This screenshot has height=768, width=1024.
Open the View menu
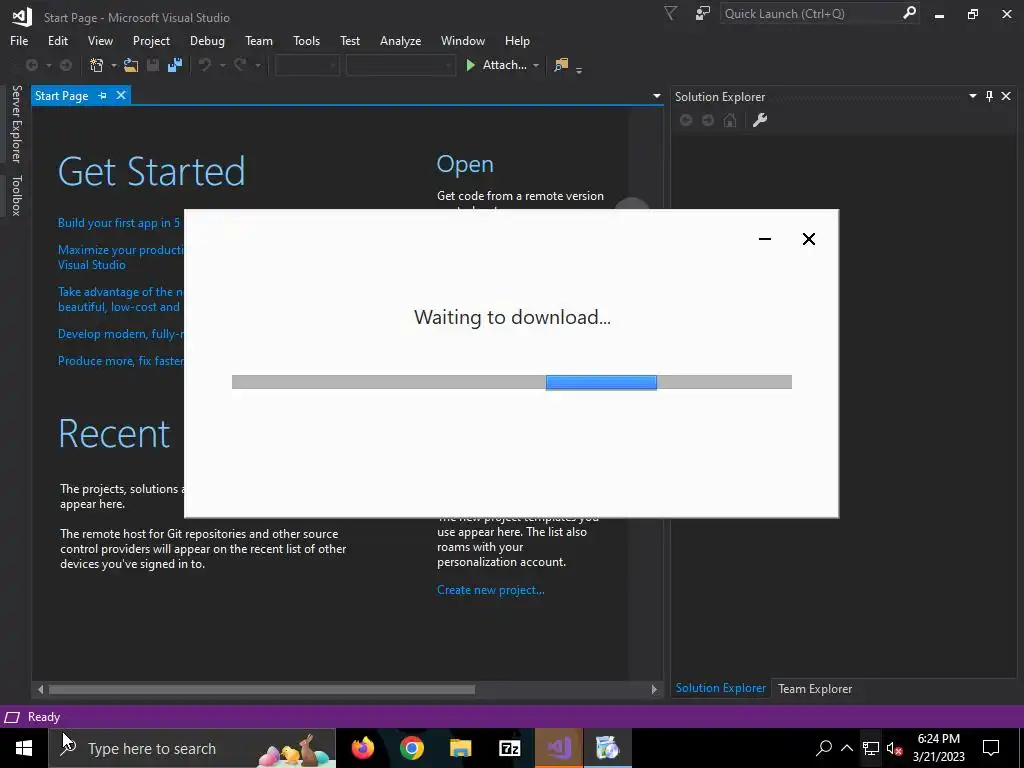pyautogui.click(x=100, y=40)
